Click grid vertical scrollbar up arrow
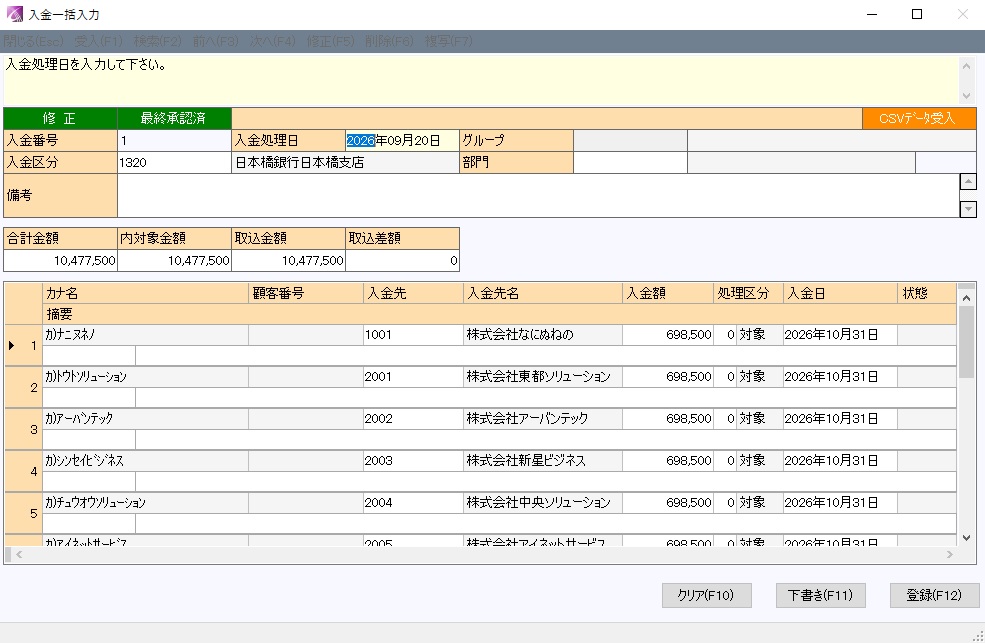The height and width of the screenshot is (643, 985). point(966,298)
